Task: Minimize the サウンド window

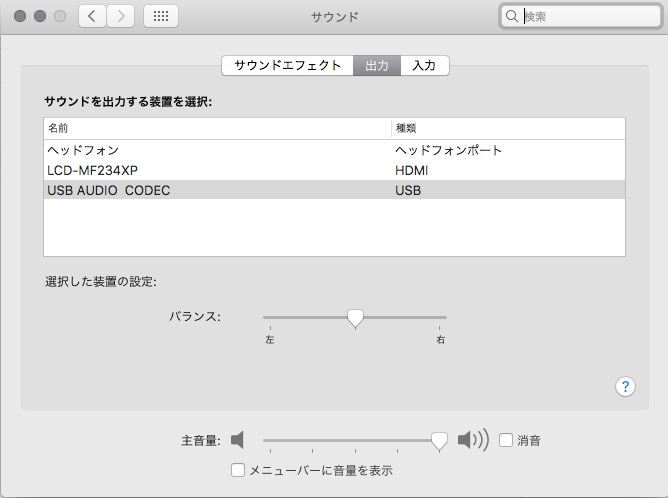Action: pos(40,16)
